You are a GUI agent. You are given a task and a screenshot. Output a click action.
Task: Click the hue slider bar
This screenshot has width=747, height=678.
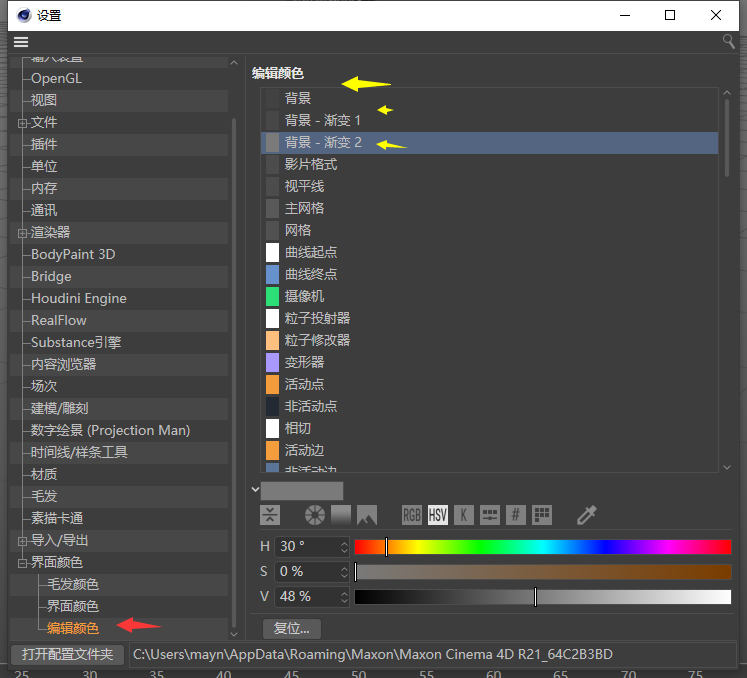point(543,547)
